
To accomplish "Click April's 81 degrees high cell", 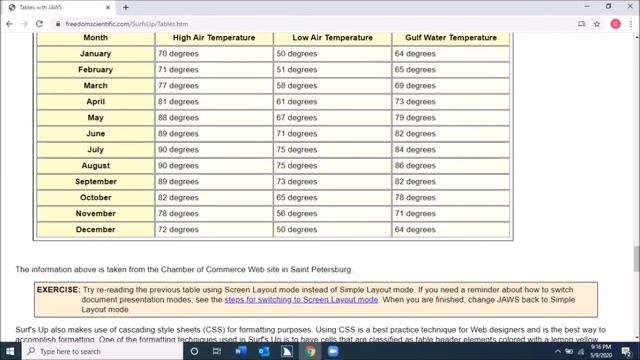I will pos(214,101).
